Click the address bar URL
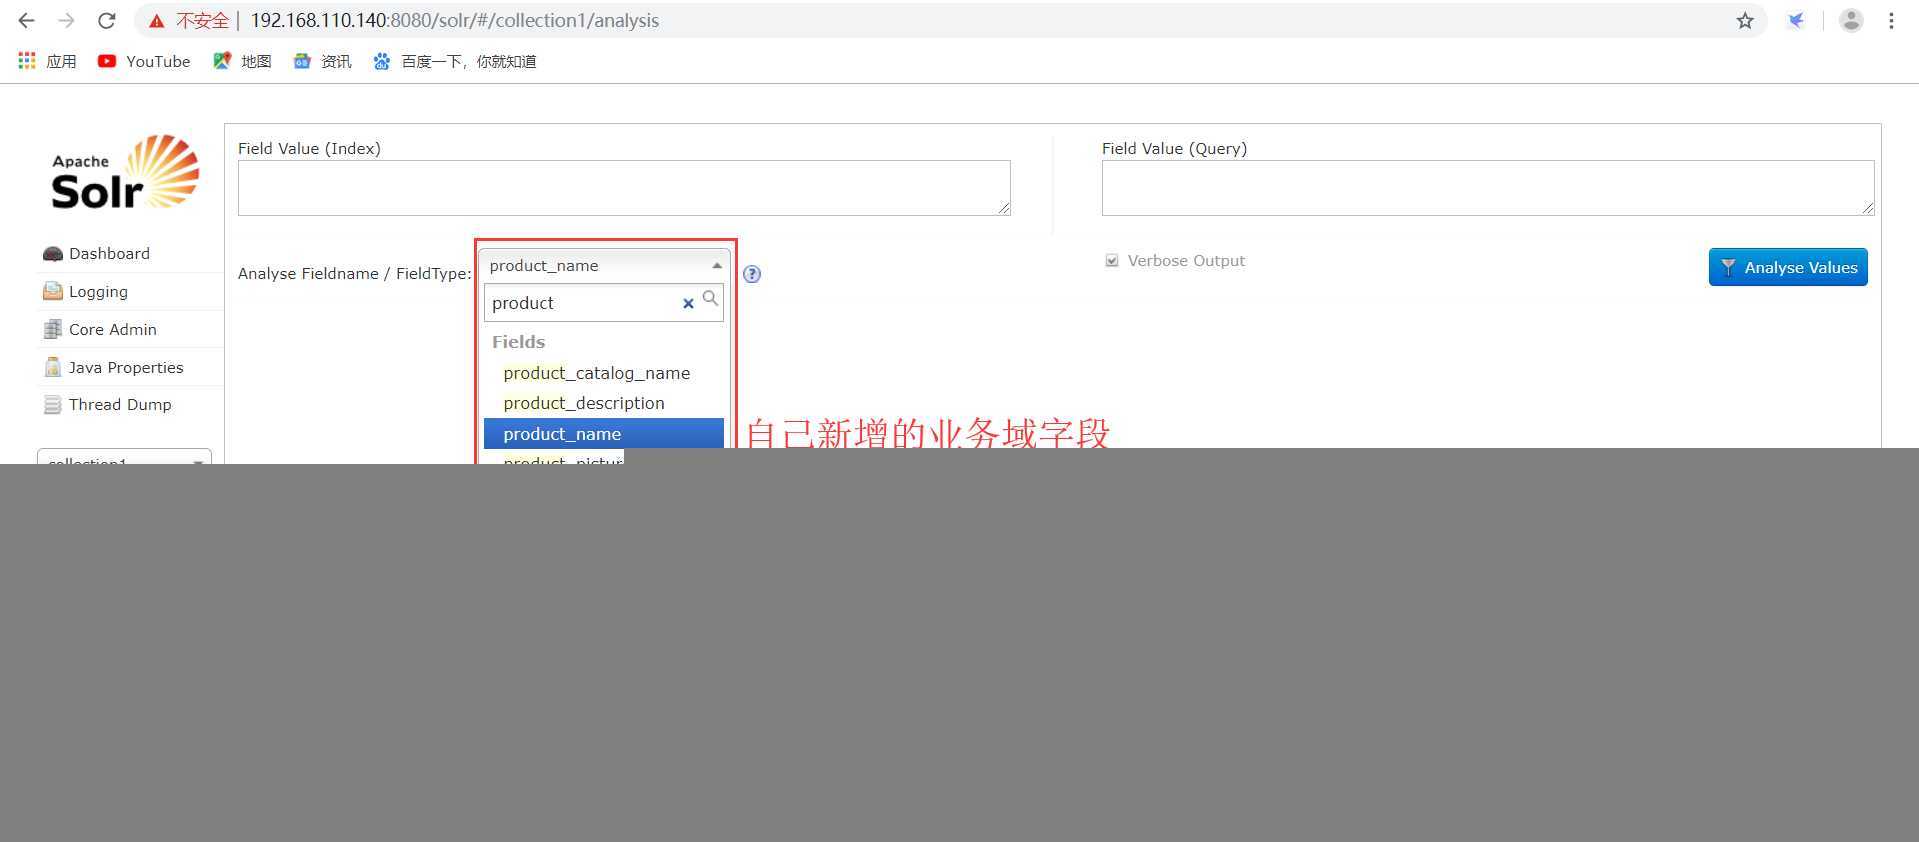This screenshot has width=1919, height=842. [x=454, y=20]
